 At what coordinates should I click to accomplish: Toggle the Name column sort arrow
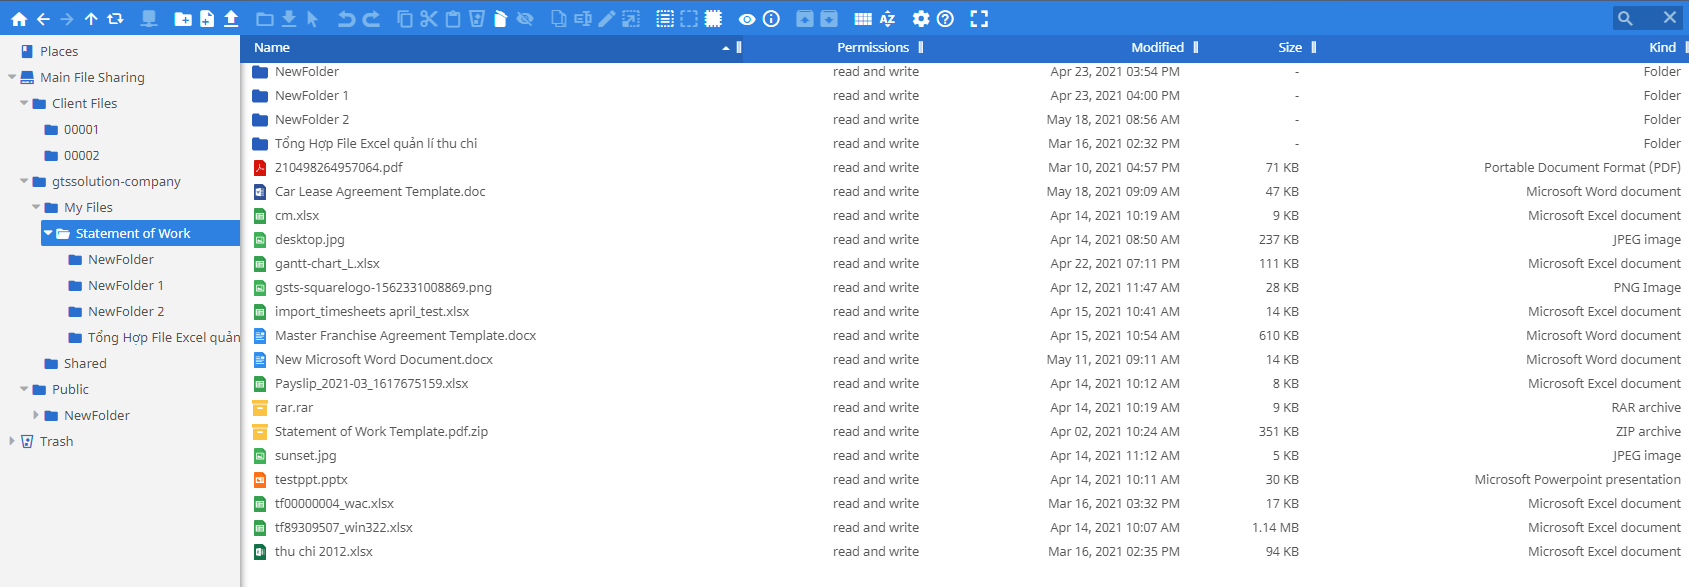[726, 48]
